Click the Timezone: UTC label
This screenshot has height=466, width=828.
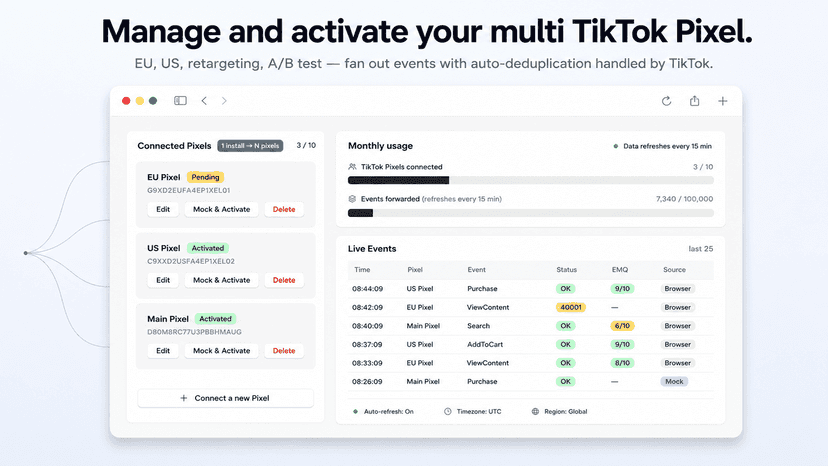[x=479, y=411]
